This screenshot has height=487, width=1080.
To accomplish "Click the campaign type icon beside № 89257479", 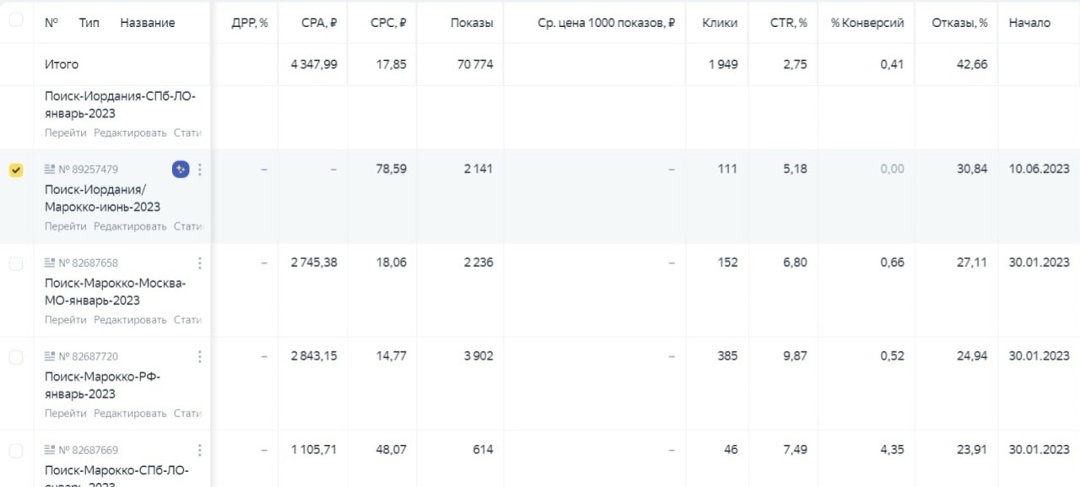I will coord(50,169).
